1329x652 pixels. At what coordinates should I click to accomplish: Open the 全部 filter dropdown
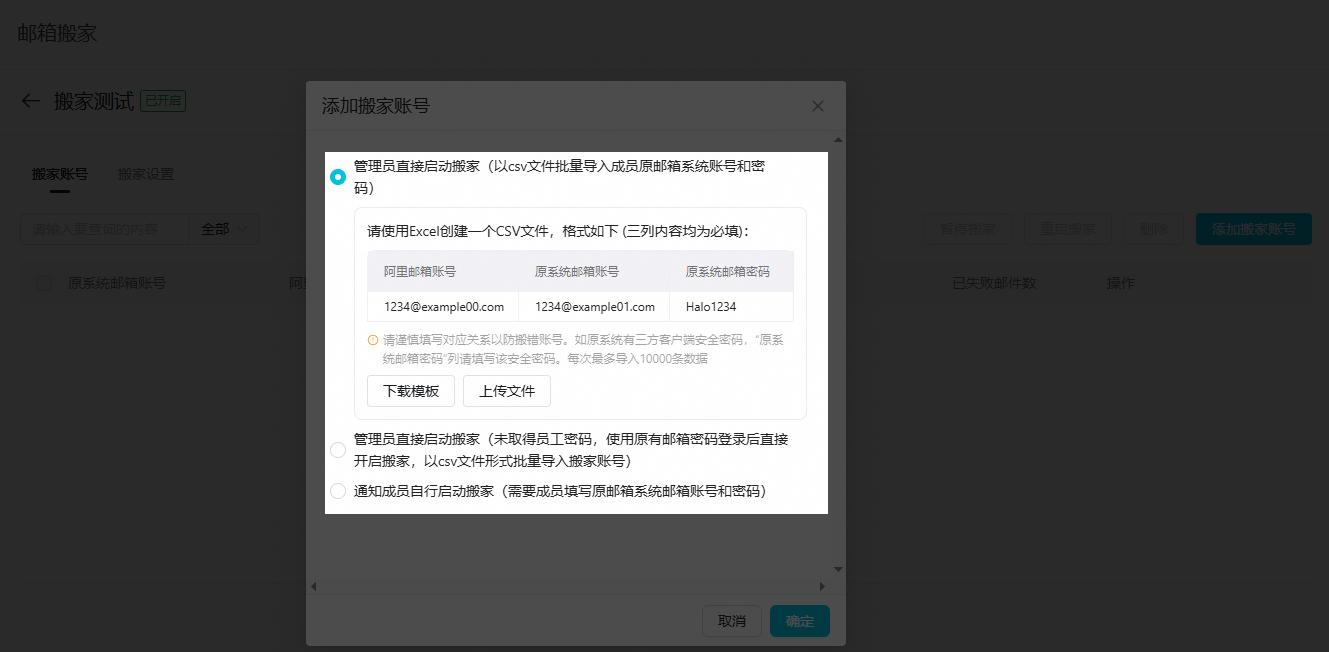225,229
